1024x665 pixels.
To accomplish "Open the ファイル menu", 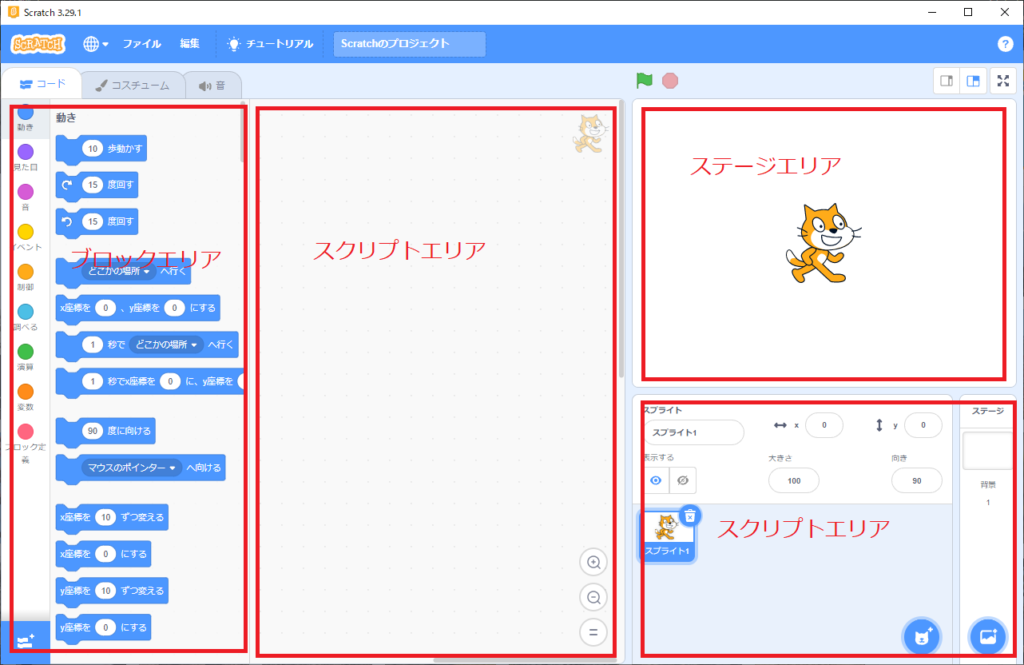I will pyautogui.click(x=141, y=44).
